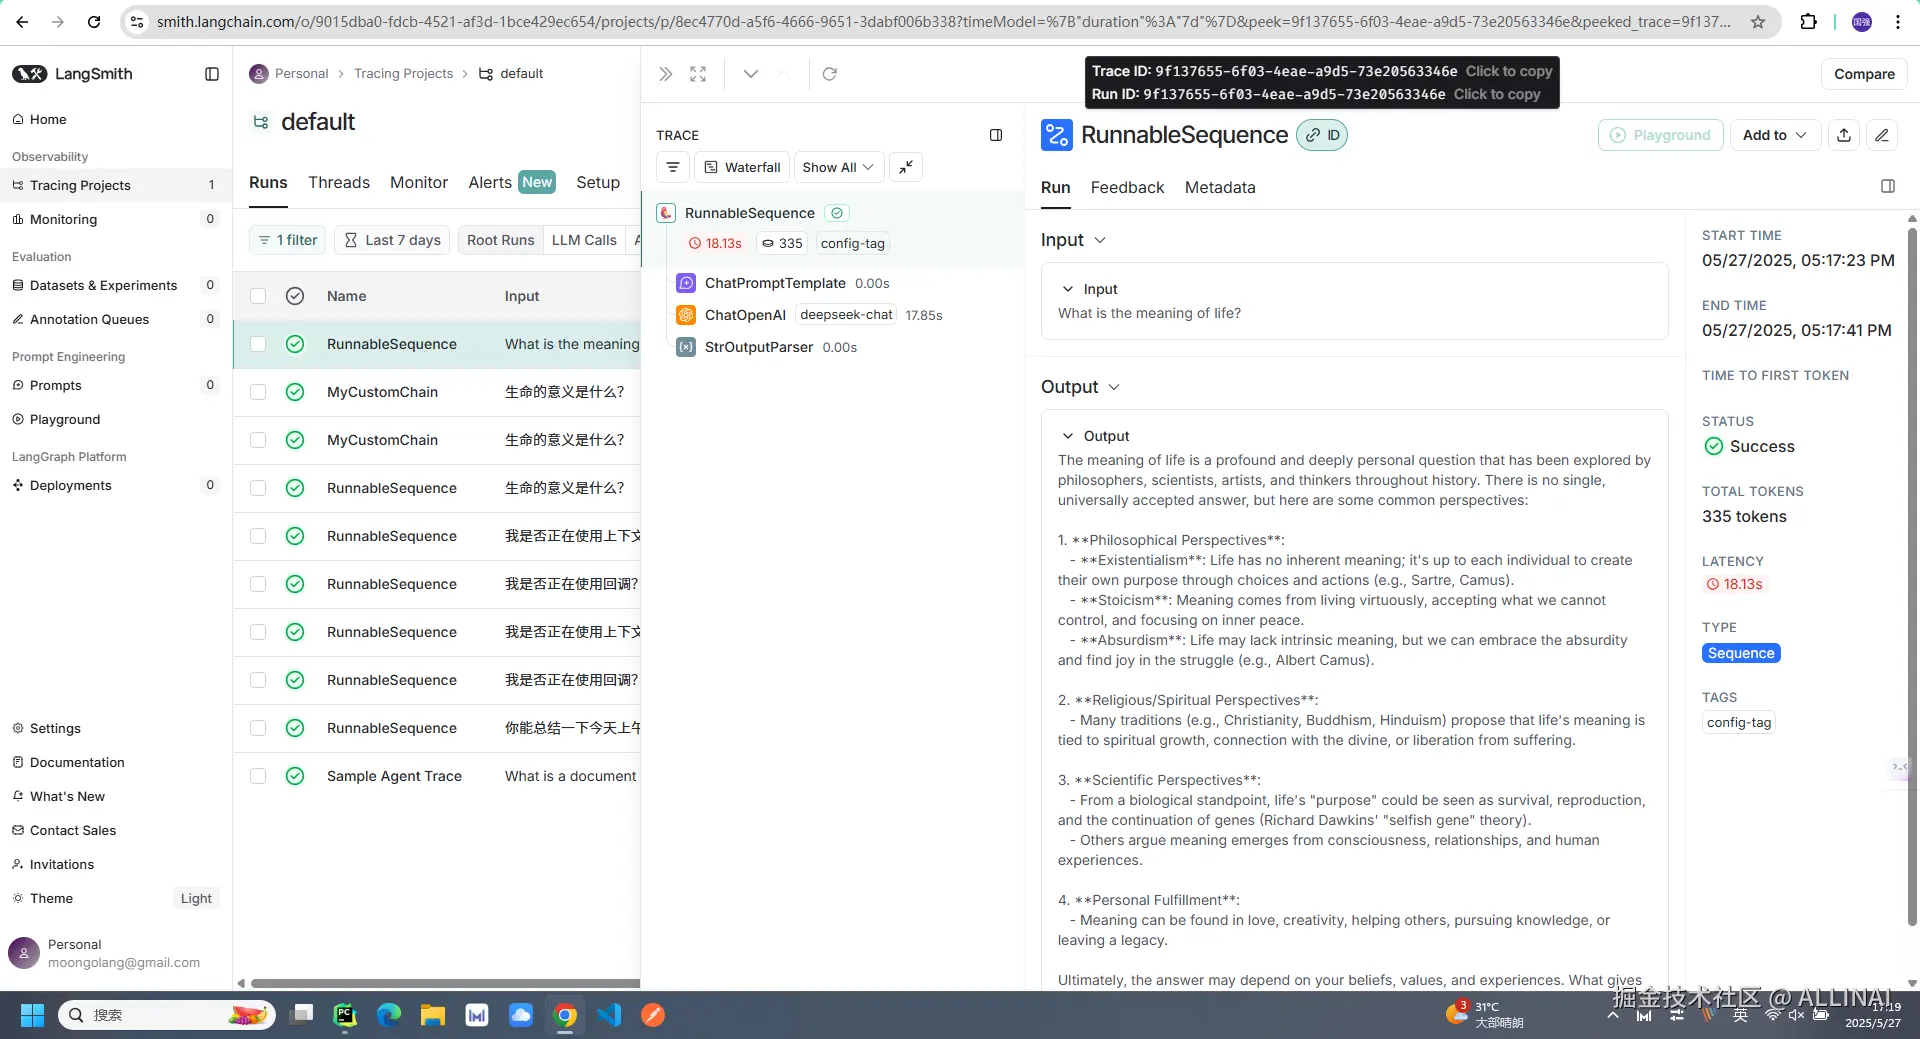Check RunnableSequence row asking 你能总结一下今天上午
The height and width of the screenshot is (1039, 1920).
coord(258,728)
